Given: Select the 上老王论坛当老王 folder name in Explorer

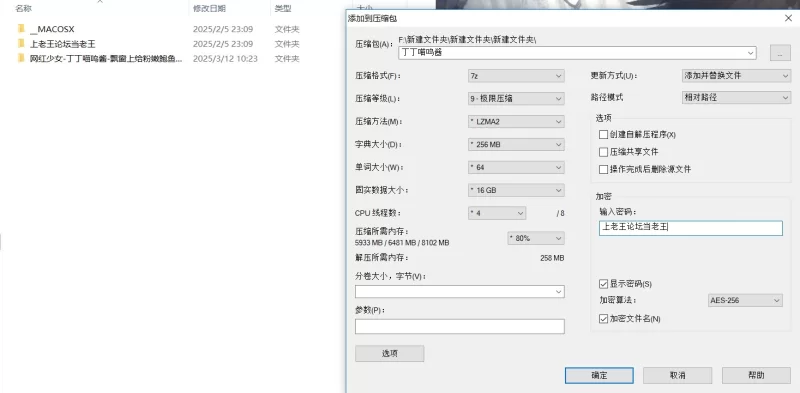Looking at the screenshot, I should pyautogui.click(x=63, y=44).
